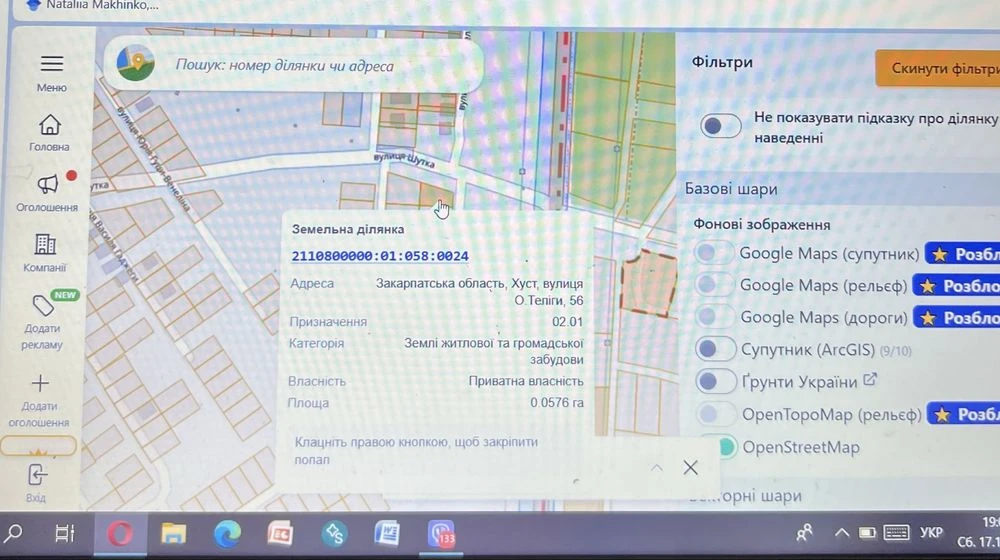Viewport: 1000px width, 560px height.
Task: Select the dashed red highlighted parcel on map
Action: 649,283
